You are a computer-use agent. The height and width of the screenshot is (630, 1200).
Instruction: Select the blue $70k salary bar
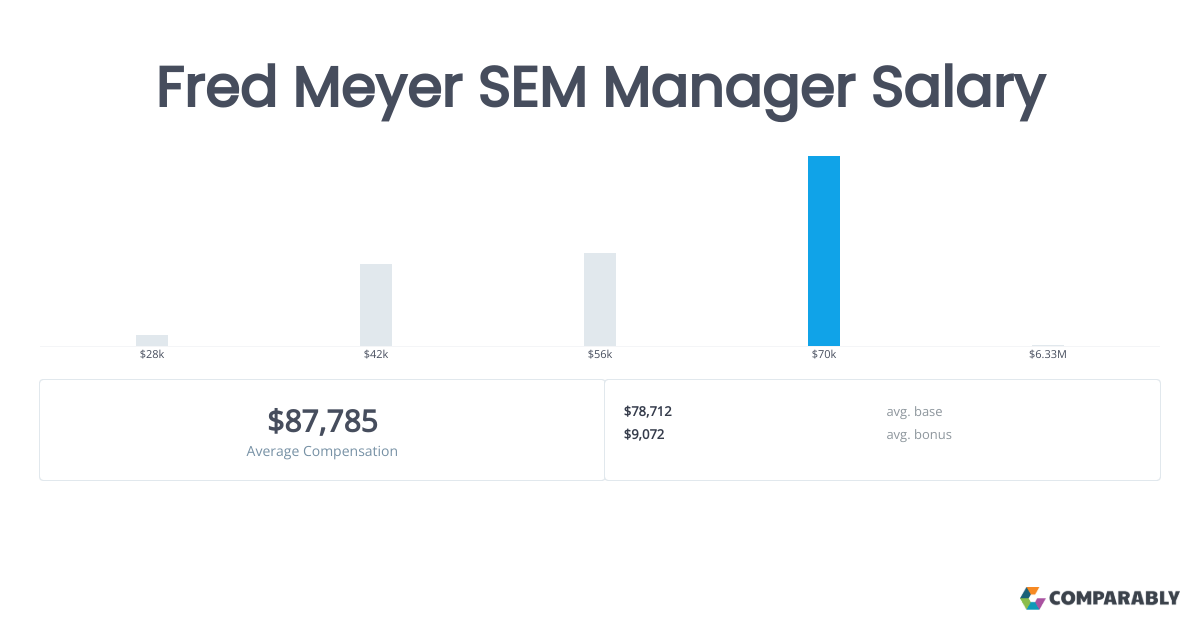pyautogui.click(x=824, y=251)
